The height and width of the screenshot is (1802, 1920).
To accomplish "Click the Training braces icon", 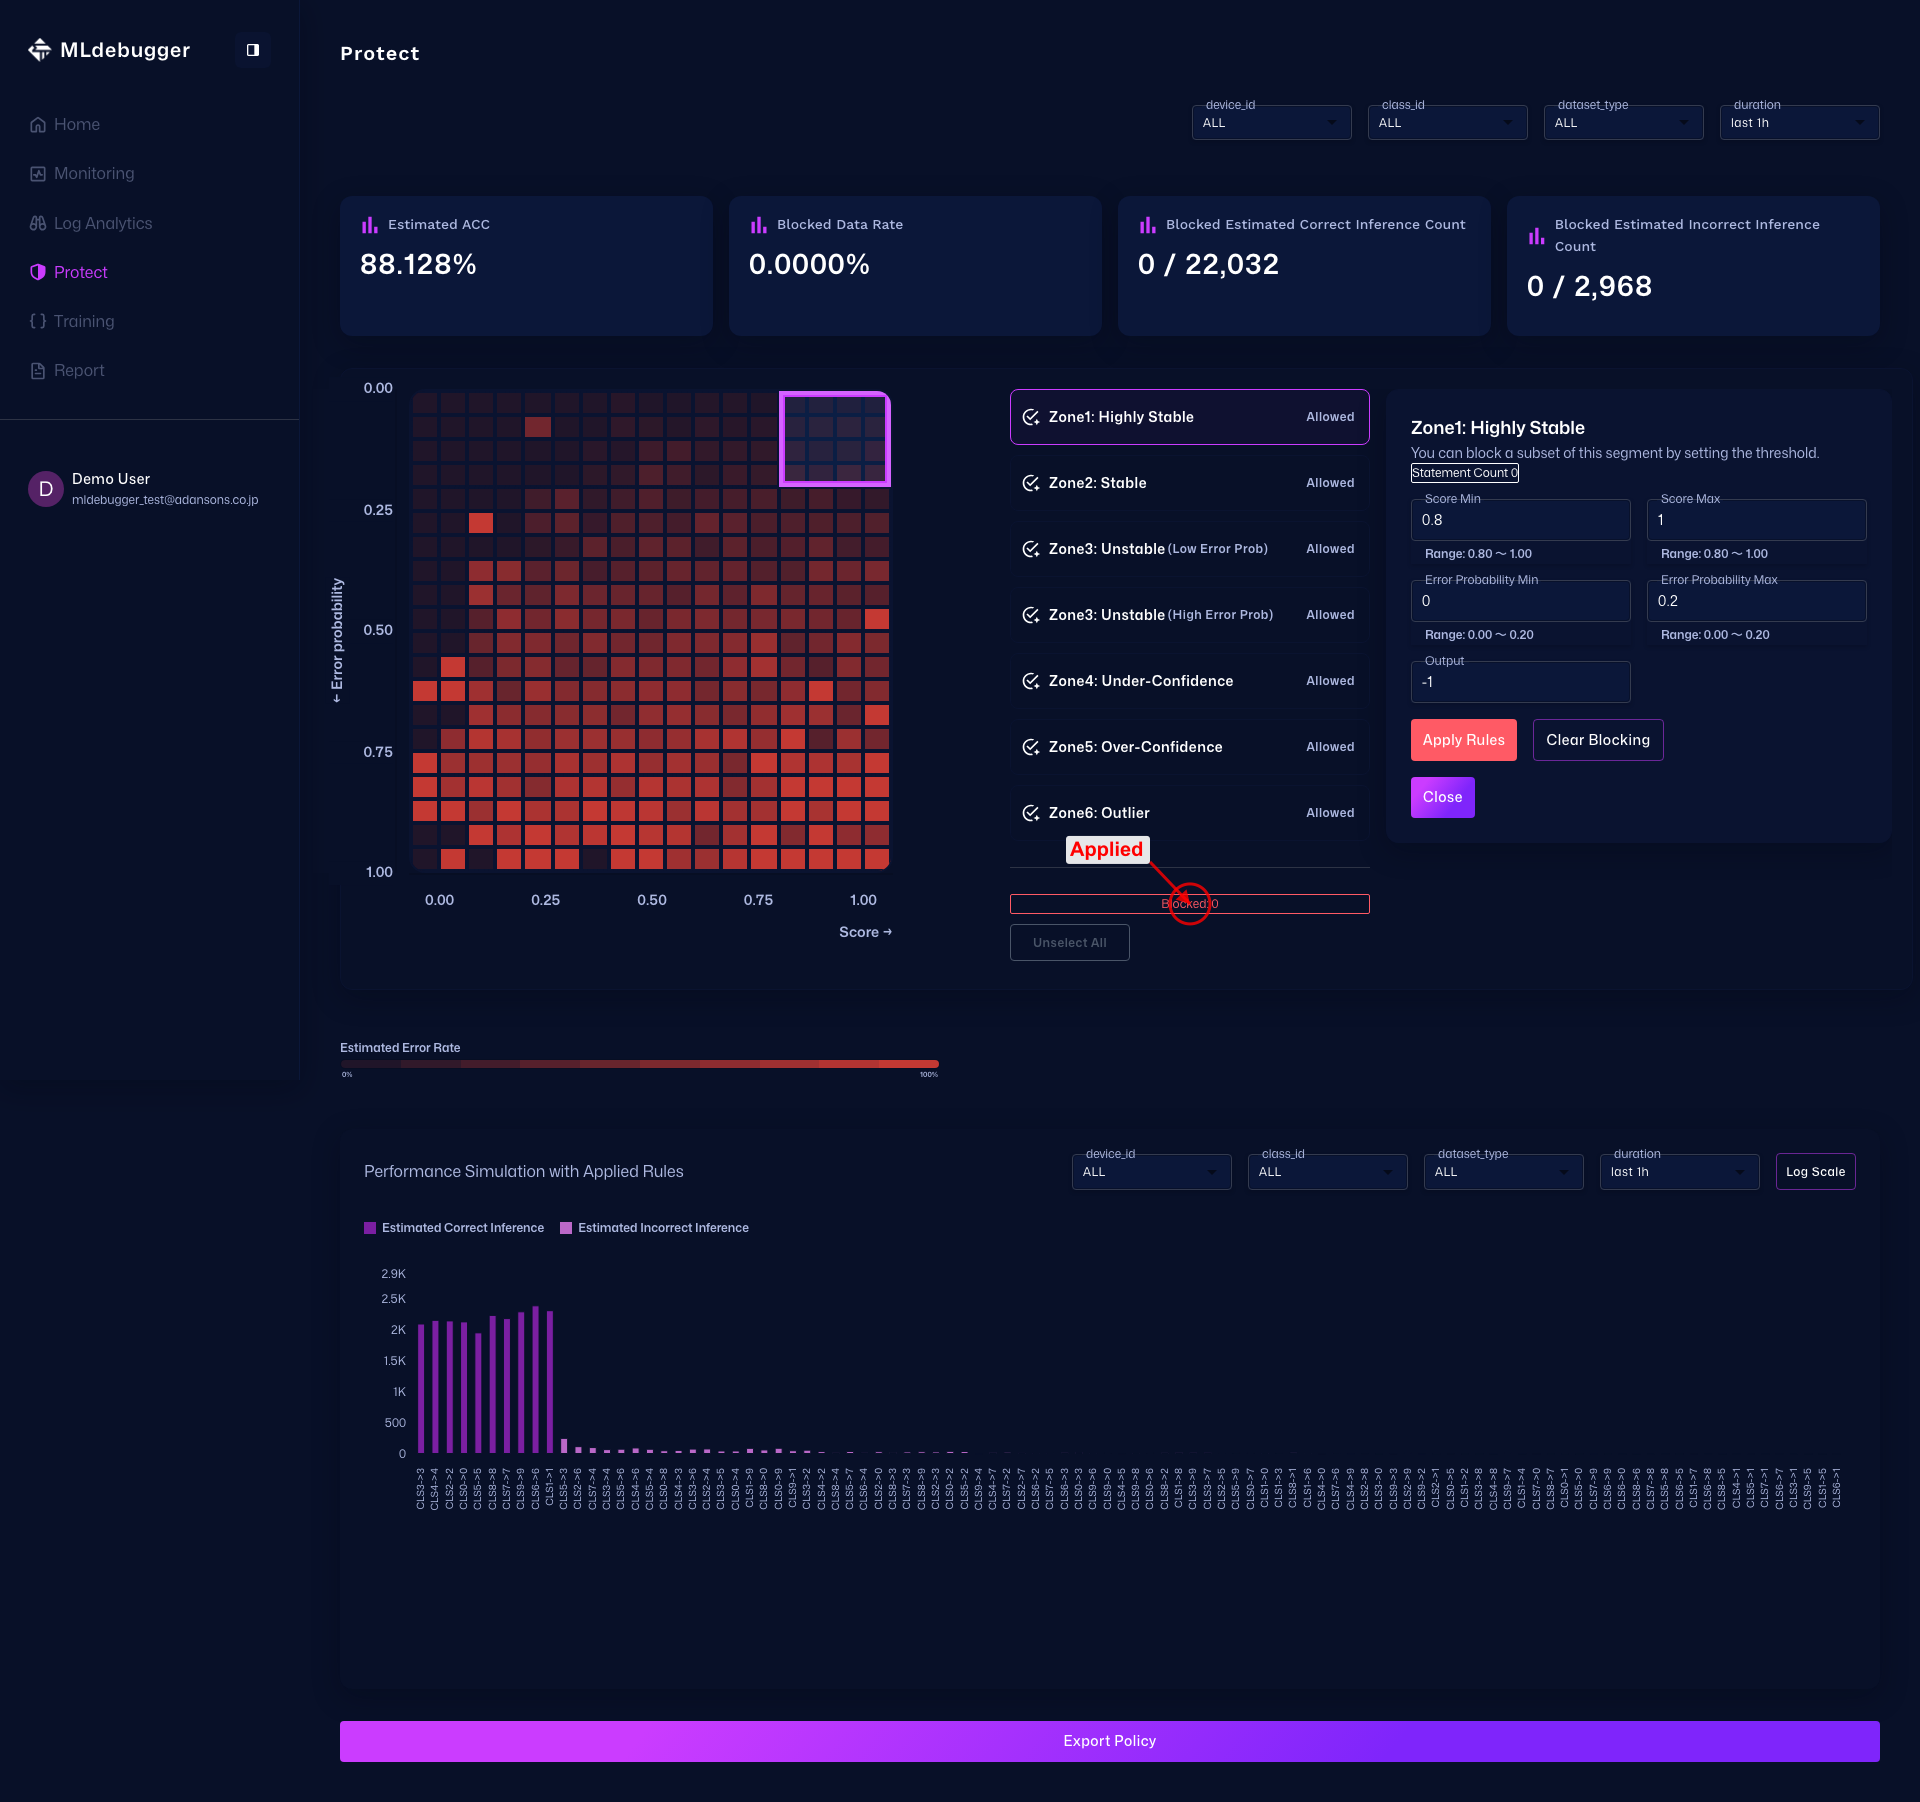I will coord(38,321).
